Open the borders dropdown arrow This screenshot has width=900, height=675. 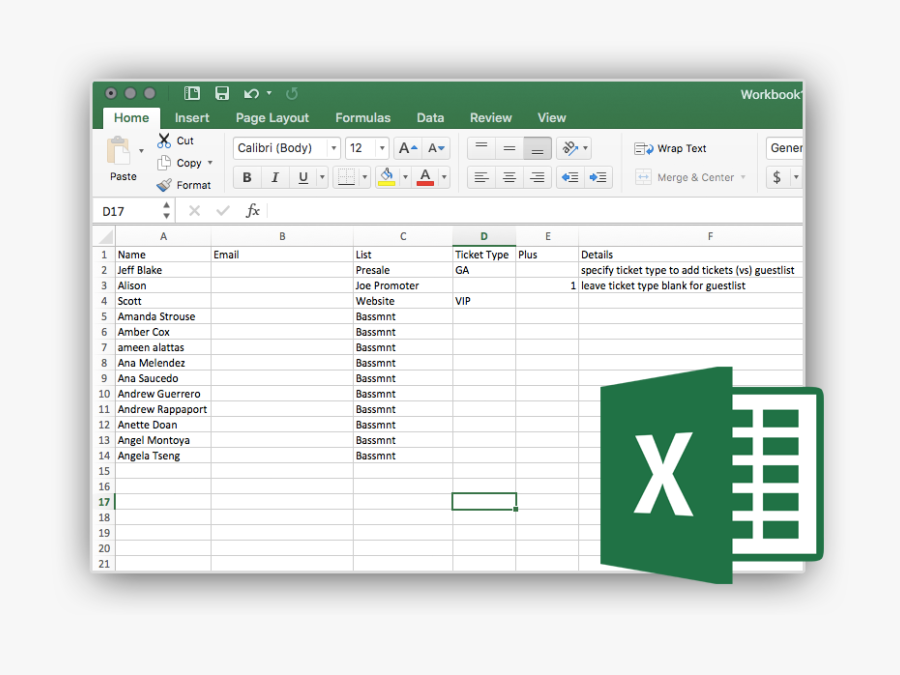[364, 177]
